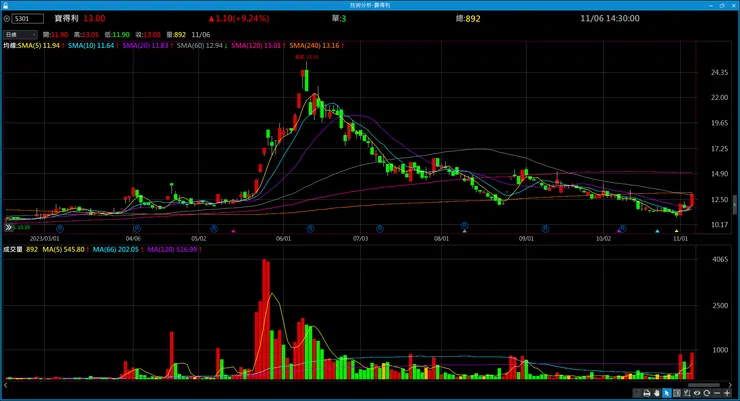Maximize the technical analysis window

coord(722,5)
